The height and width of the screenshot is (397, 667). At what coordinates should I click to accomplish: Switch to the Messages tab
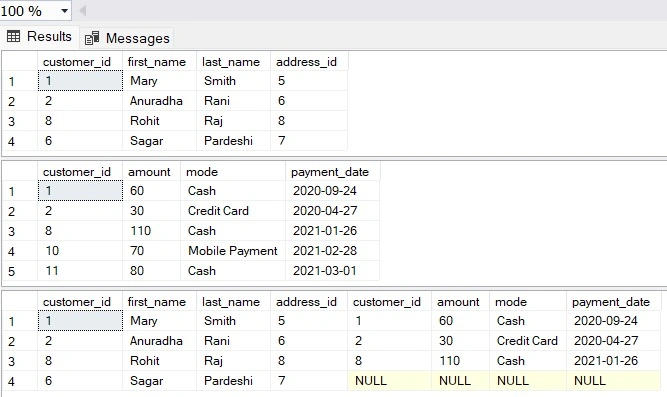(x=127, y=38)
